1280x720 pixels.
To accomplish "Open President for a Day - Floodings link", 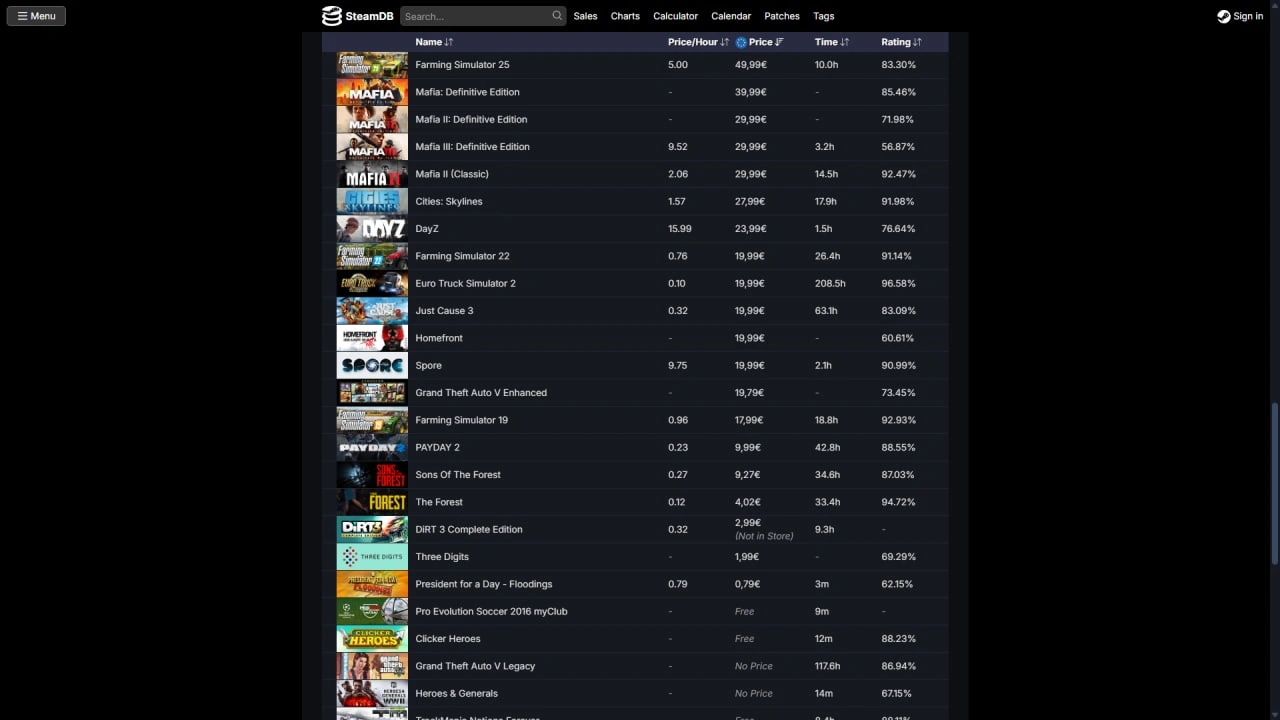I will point(484,584).
